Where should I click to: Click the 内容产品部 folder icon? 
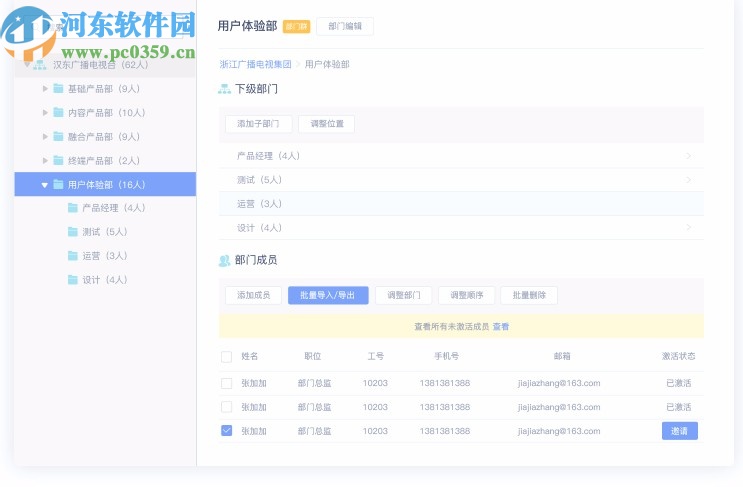coord(58,112)
